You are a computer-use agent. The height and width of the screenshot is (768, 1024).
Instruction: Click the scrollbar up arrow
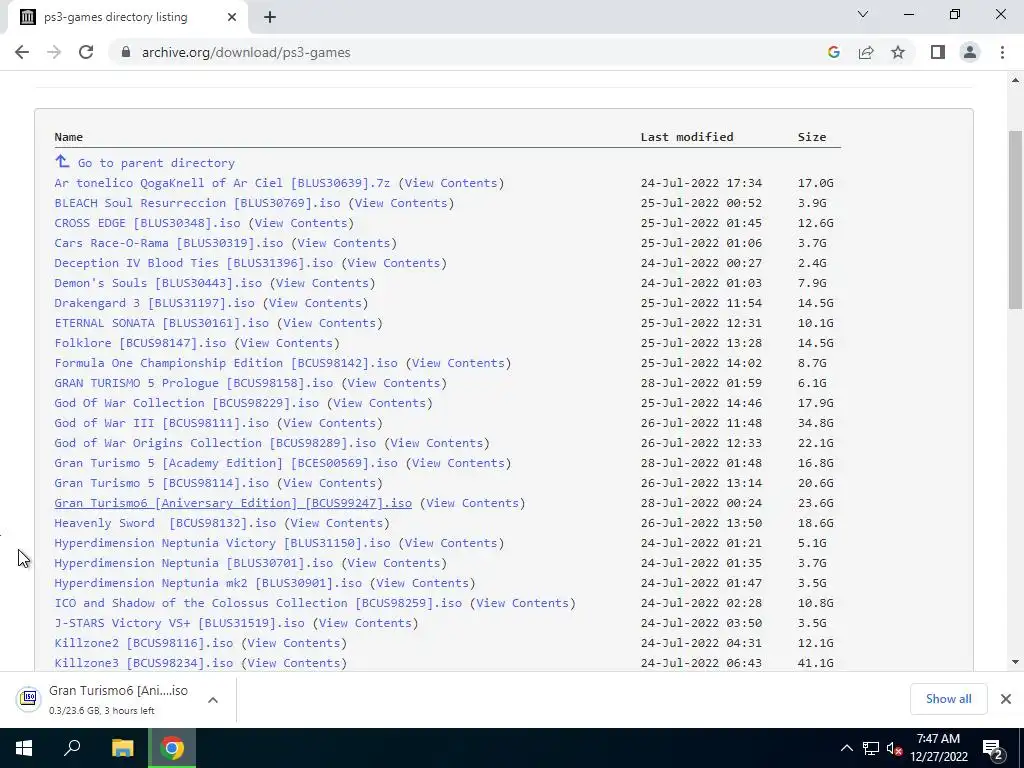pyautogui.click(x=1015, y=80)
